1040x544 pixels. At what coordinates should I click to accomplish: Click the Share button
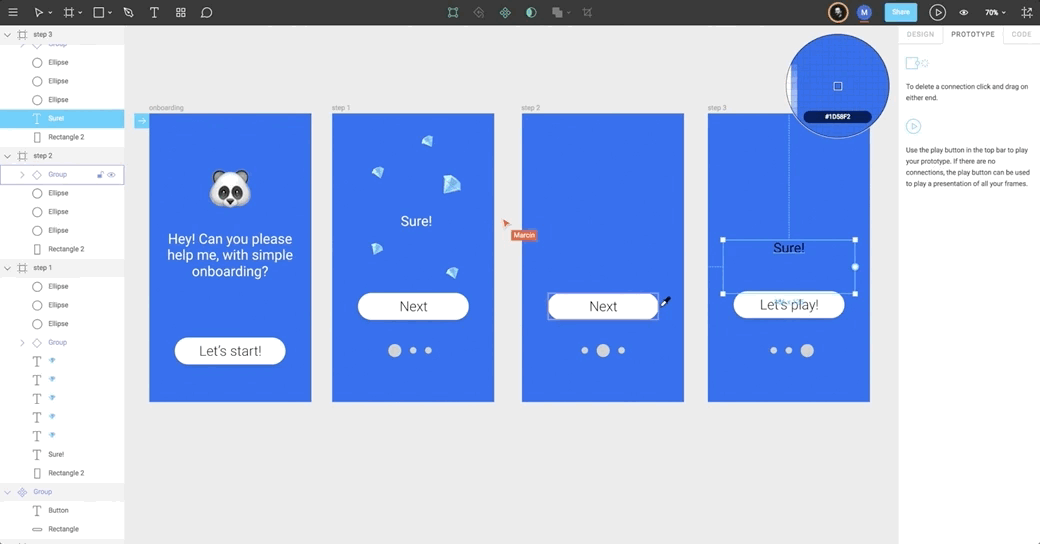pos(901,13)
